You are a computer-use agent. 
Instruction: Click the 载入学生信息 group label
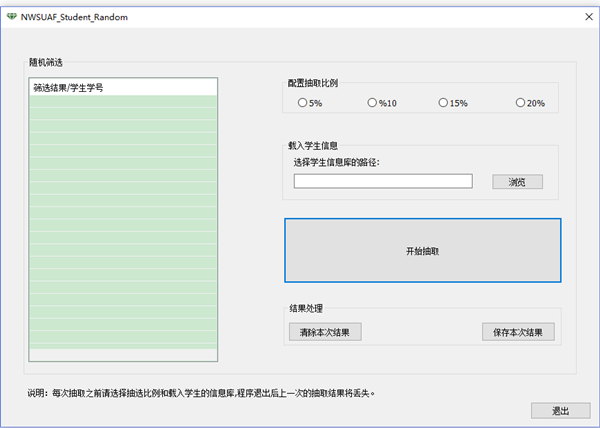click(313, 145)
